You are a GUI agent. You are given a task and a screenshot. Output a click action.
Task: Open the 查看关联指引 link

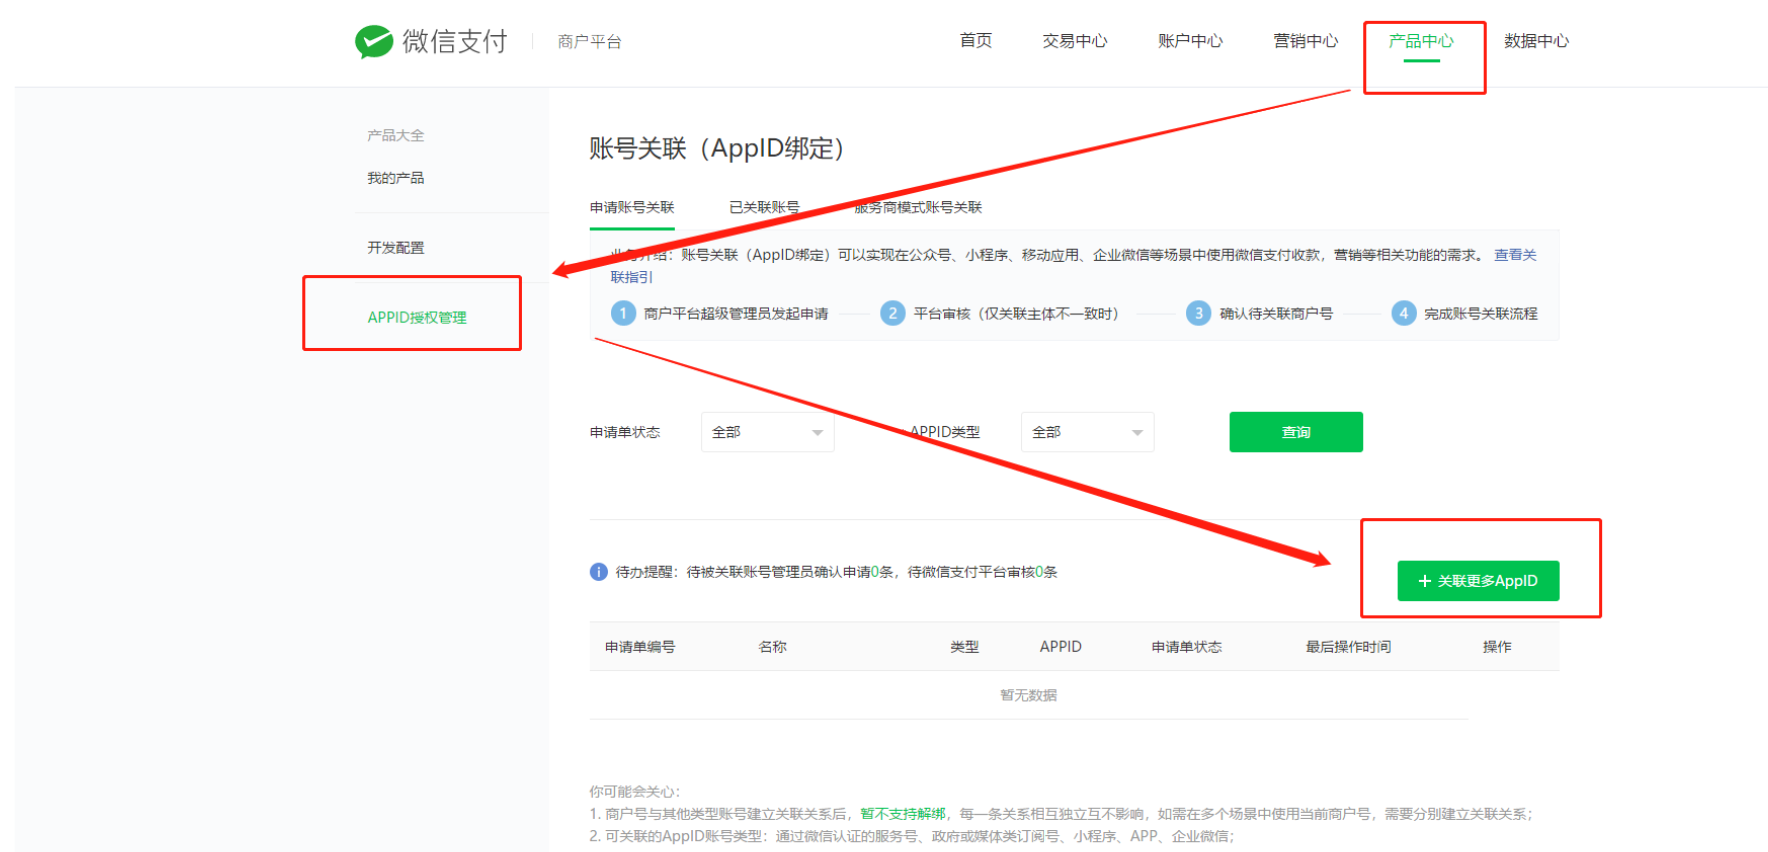tap(1515, 255)
